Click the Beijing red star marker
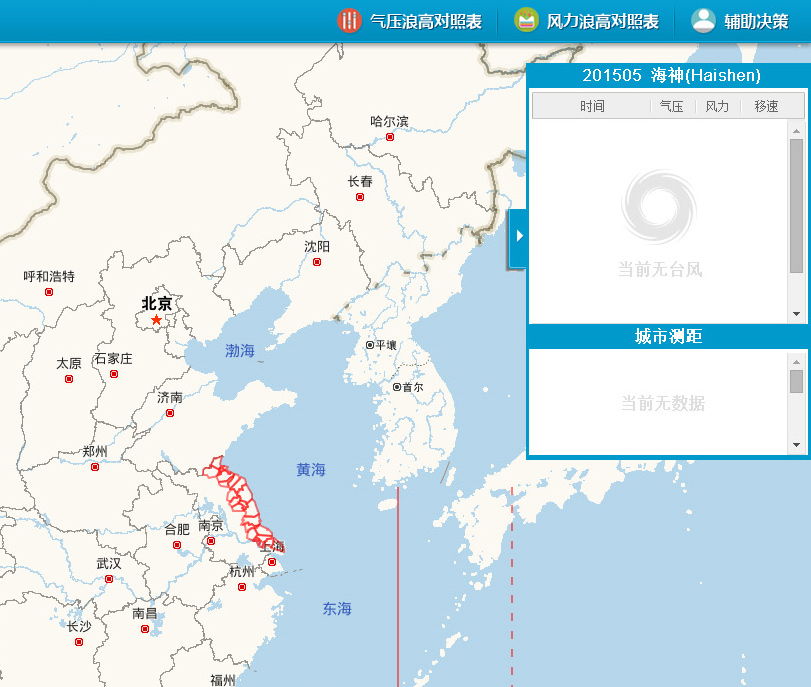This screenshot has width=811, height=687. (x=156, y=319)
